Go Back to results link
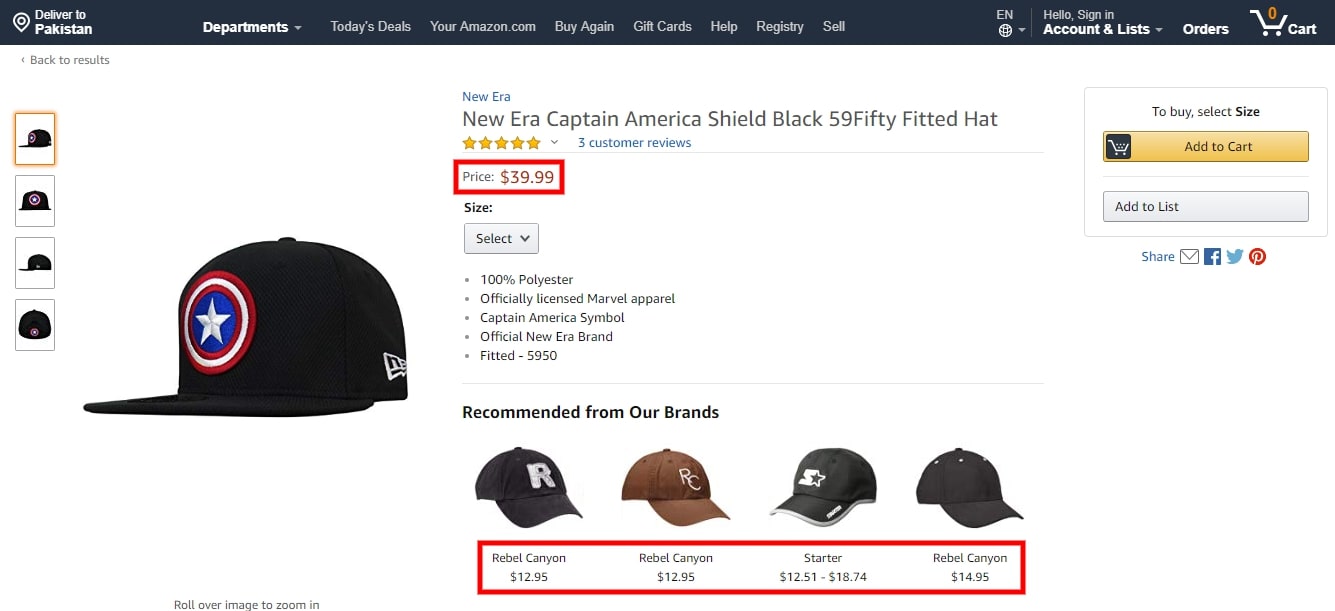The height and width of the screenshot is (611, 1335). [66, 60]
